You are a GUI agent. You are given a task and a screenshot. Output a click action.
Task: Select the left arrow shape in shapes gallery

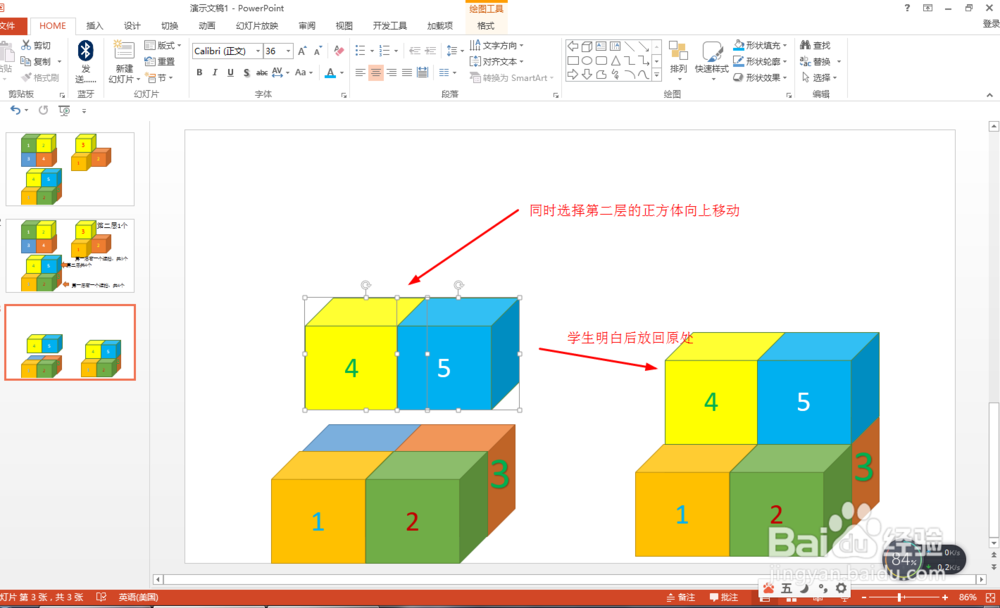pos(573,46)
